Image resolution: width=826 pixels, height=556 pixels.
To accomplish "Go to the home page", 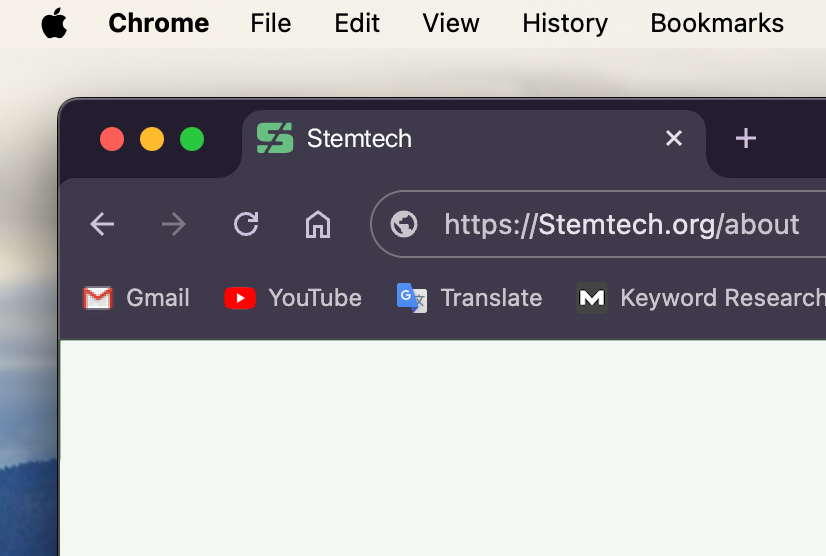I will [x=317, y=224].
